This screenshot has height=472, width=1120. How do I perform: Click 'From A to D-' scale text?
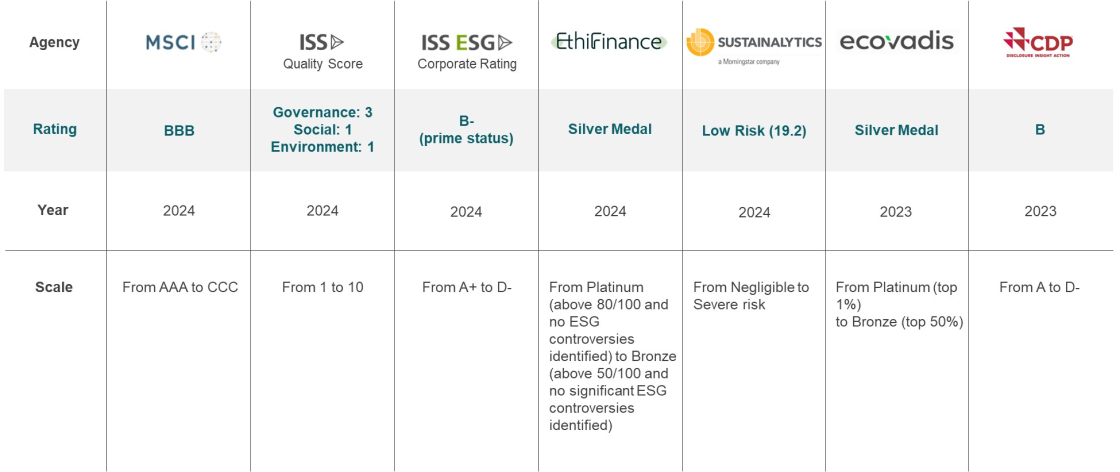pyautogui.click(x=1039, y=288)
